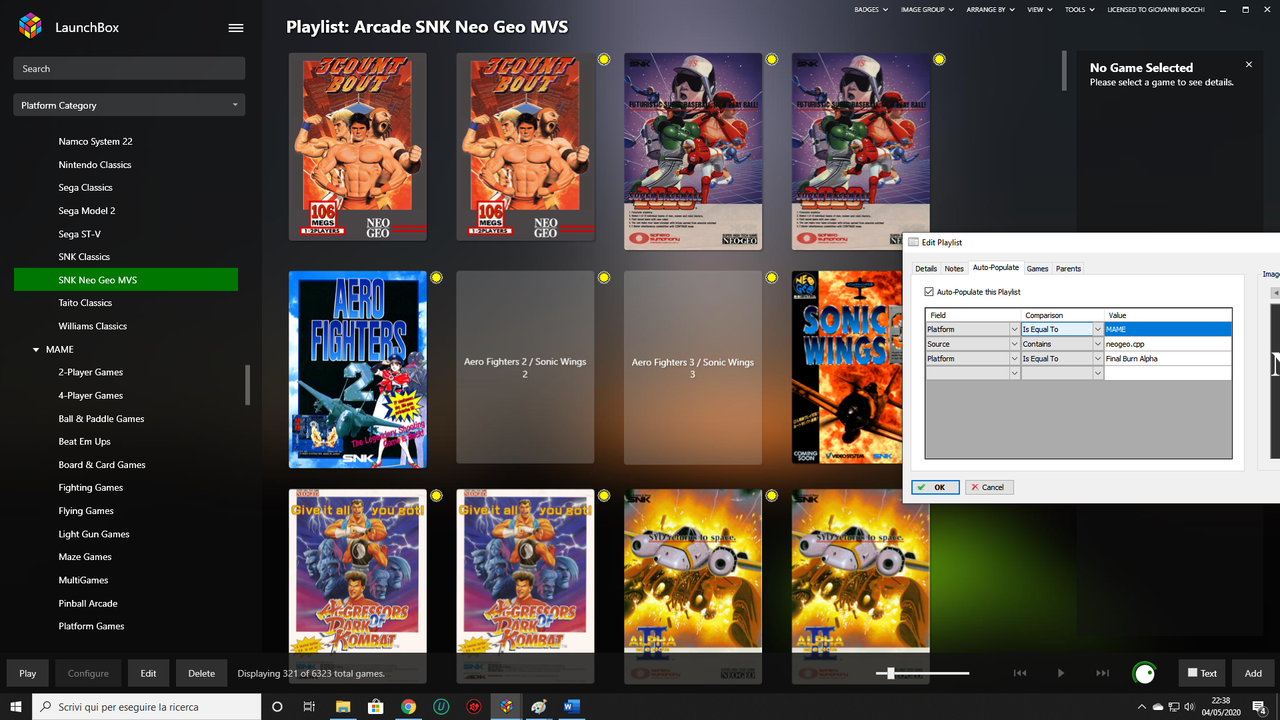The height and width of the screenshot is (720, 1280).
Task: Click the sidebar scrollbar thumb
Action: [247, 385]
